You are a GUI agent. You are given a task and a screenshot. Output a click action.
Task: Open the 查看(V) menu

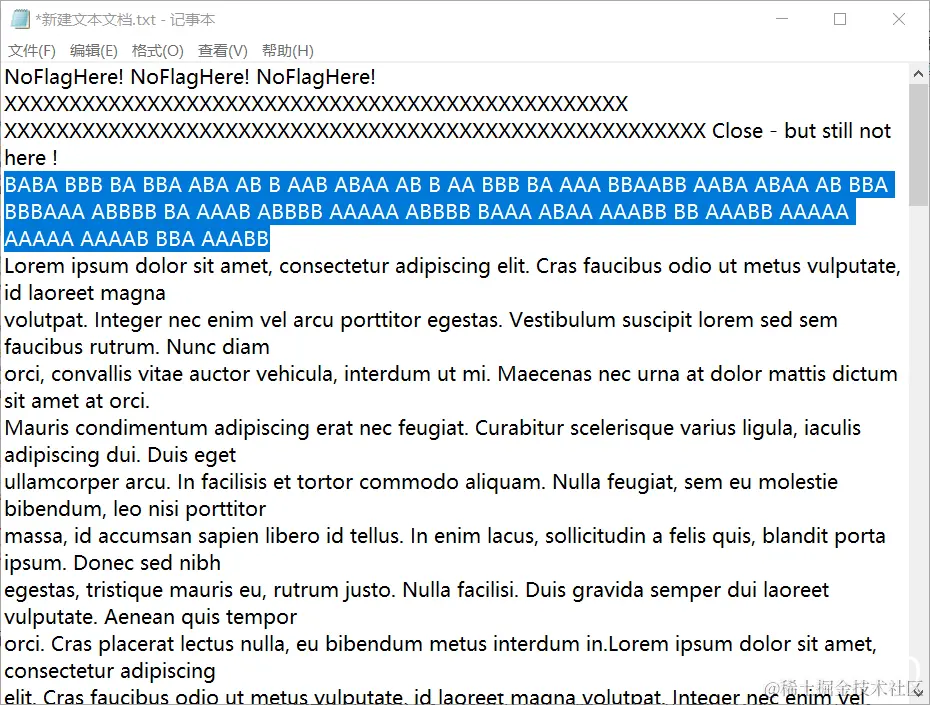222,51
